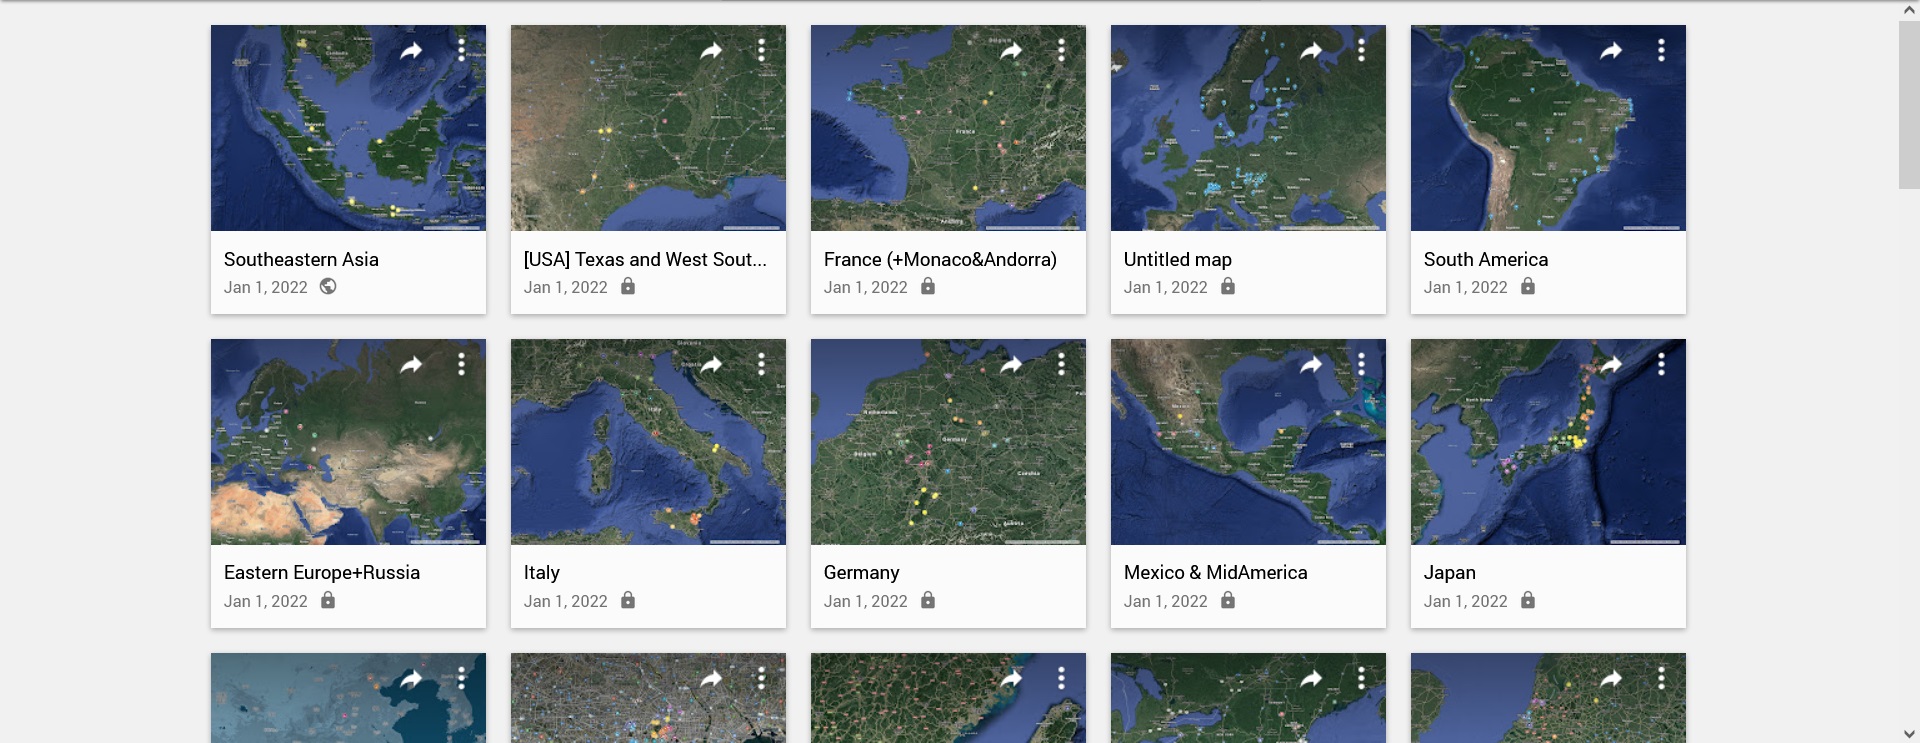Click the lock icon under South America
This screenshot has height=743, width=1920.
(1528, 286)
